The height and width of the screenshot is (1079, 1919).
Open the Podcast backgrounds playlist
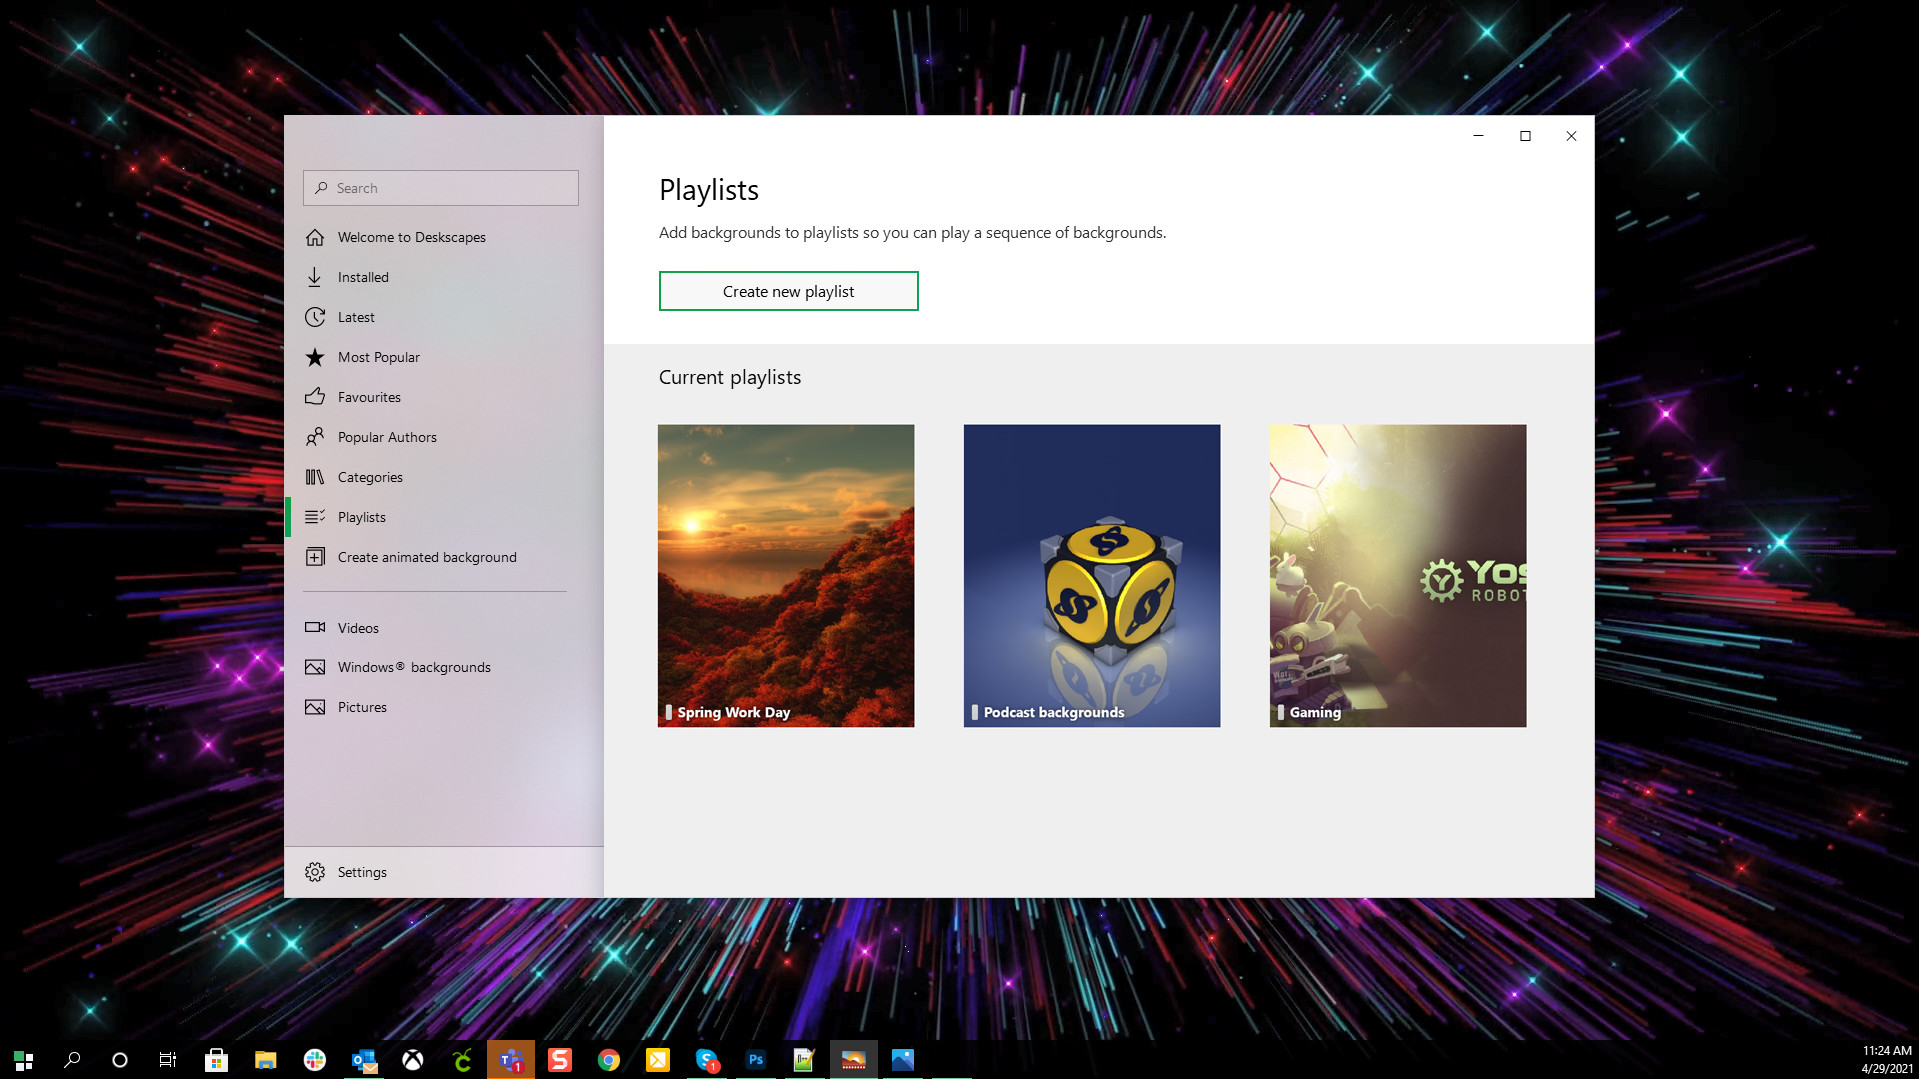pos(1091,575)
